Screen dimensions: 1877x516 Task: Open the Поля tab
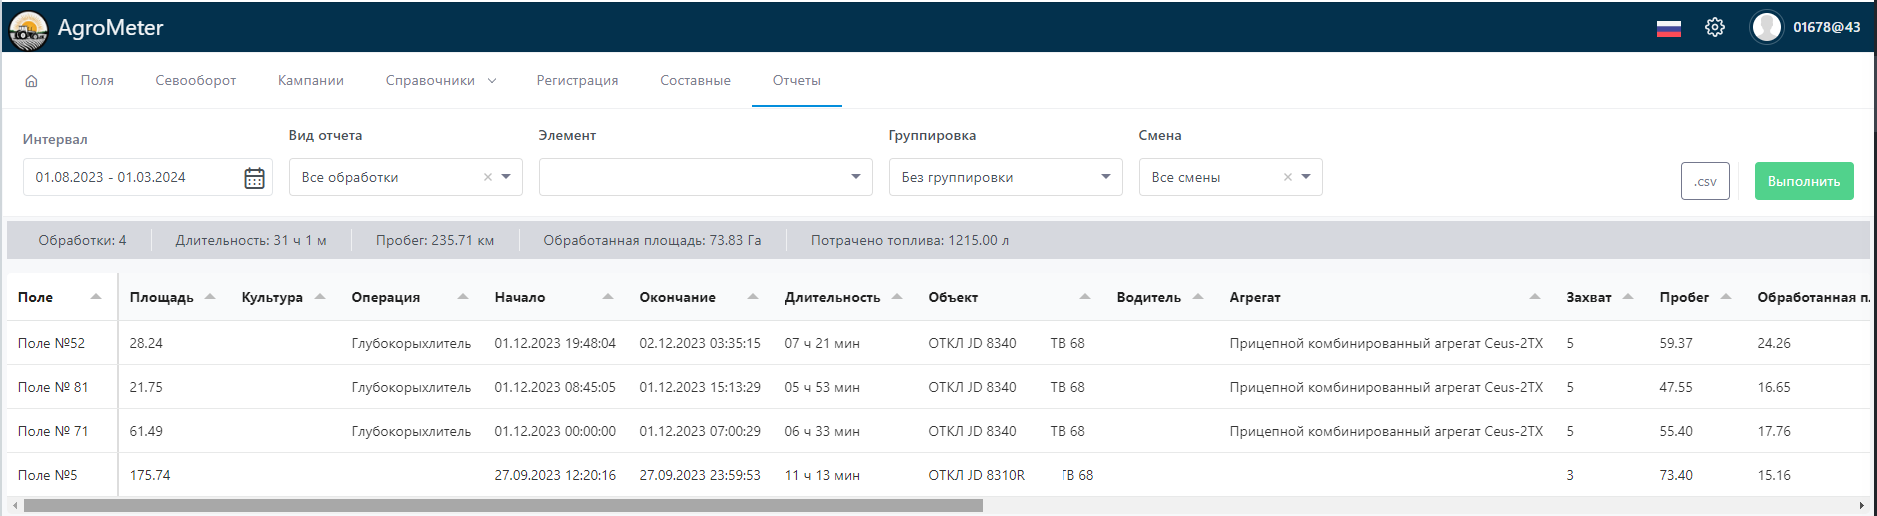point(97,81)
